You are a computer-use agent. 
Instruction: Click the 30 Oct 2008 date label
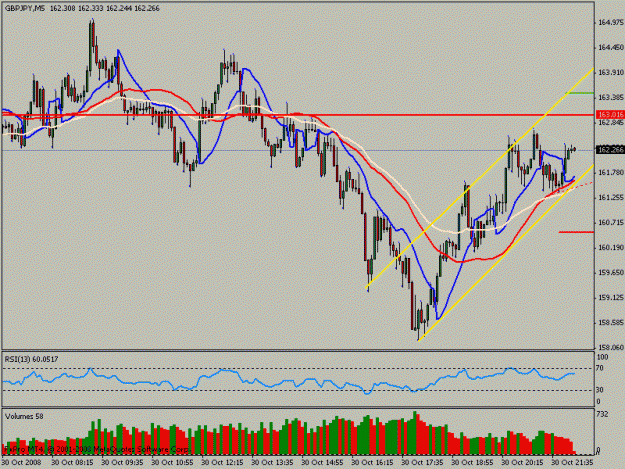tap(21, 463)
